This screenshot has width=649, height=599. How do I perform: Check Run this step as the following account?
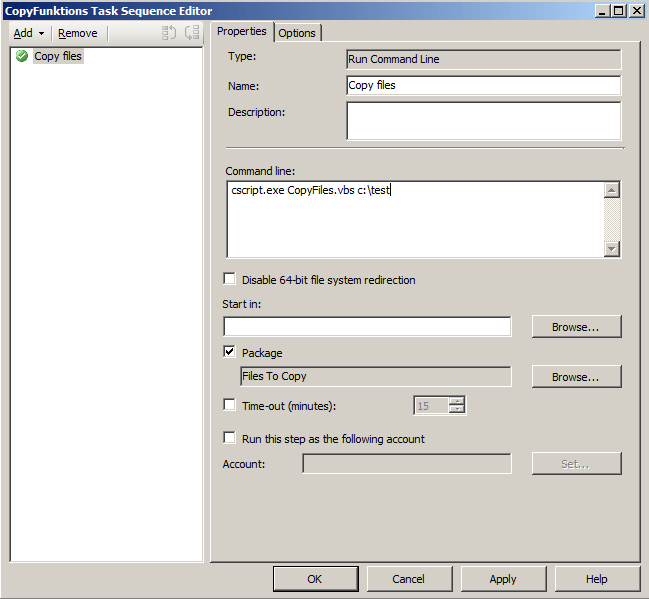(229, 438)
